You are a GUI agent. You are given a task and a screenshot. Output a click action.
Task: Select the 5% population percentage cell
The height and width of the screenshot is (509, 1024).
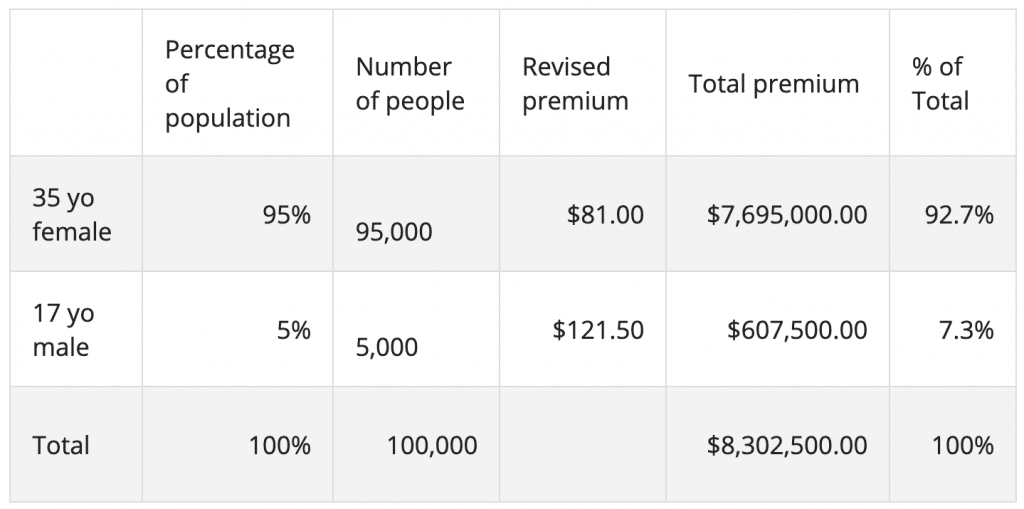(x=294, y=330)
